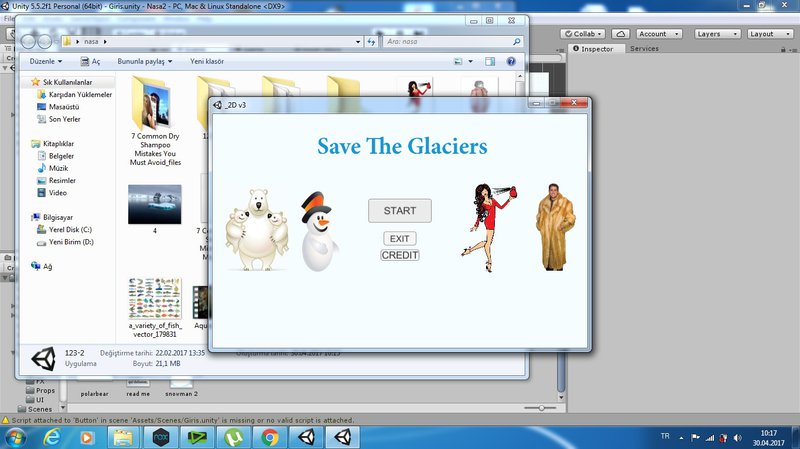
Task: Open the Layout dropdown
Action: click(768, 34)
